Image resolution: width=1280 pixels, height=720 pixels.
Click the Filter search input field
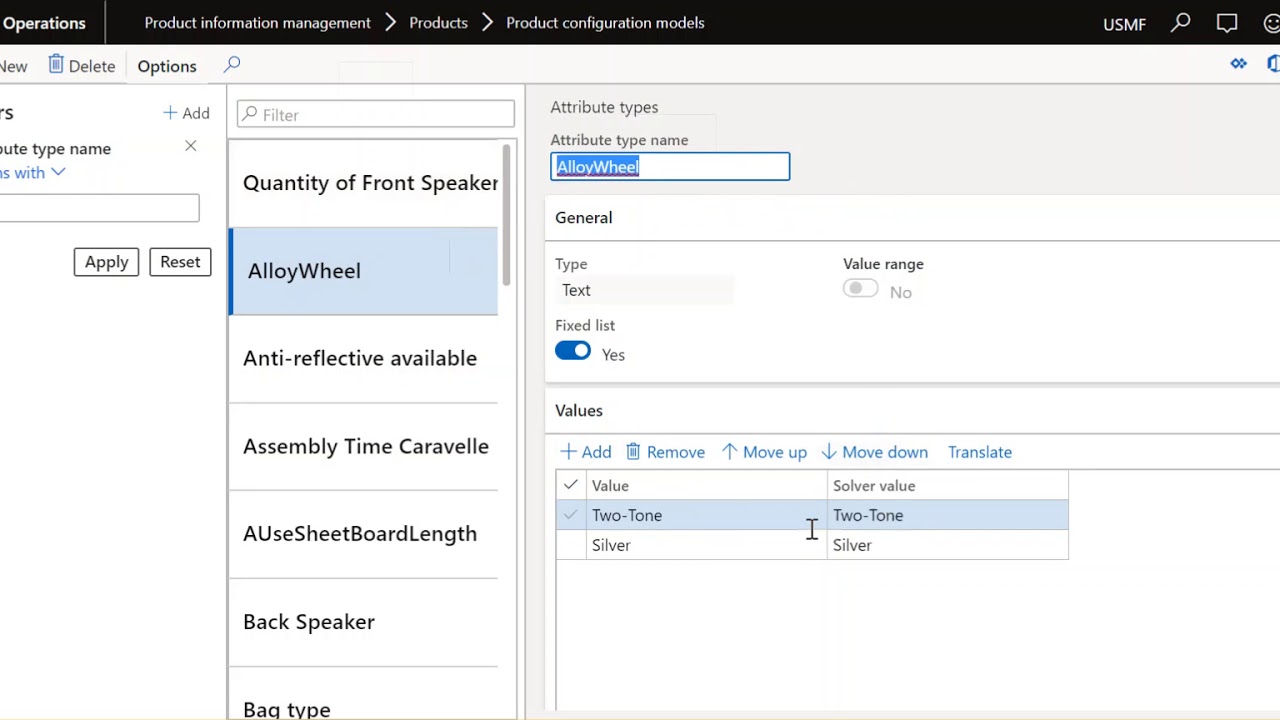point(385,115)
